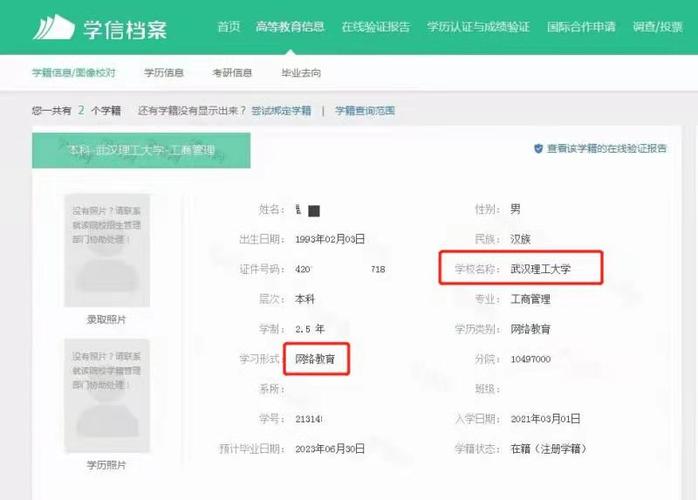Image resolution: width=698 pixels, height=500 pixels.
Task: Switch to the 毕业去向 tab
Action: click(x=301, y=73)
